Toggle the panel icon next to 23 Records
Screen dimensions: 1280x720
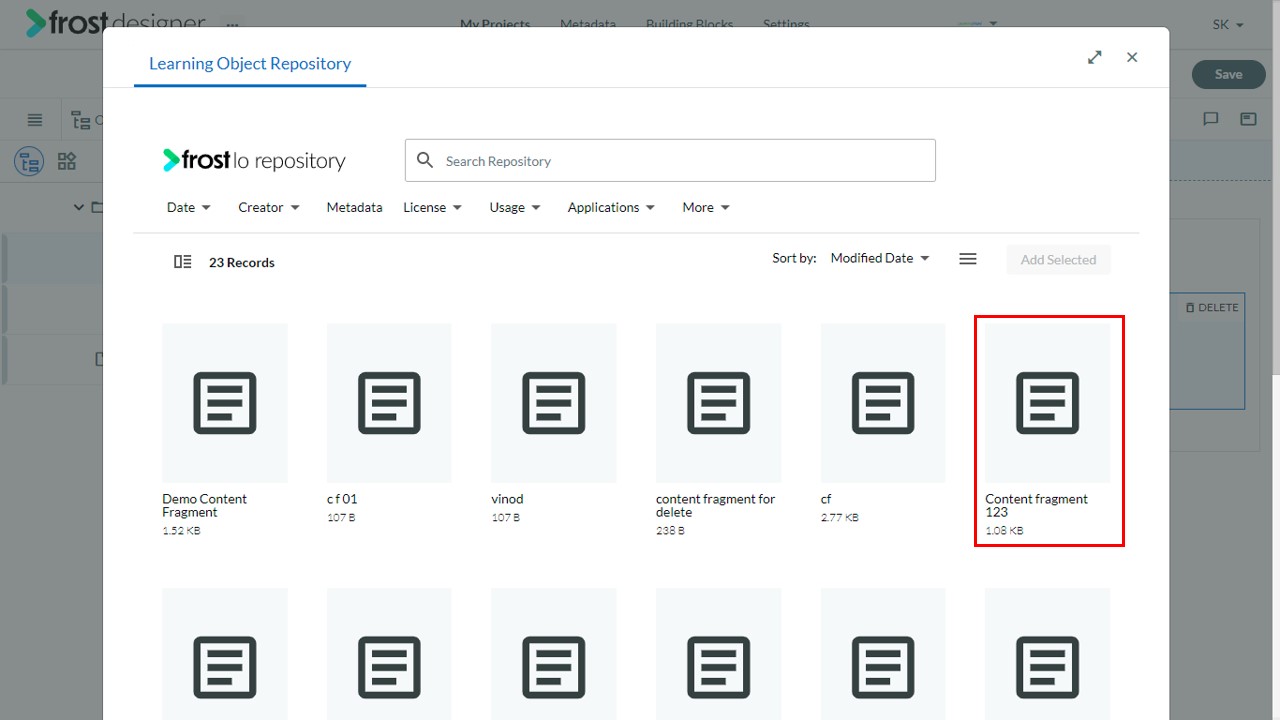182,262
